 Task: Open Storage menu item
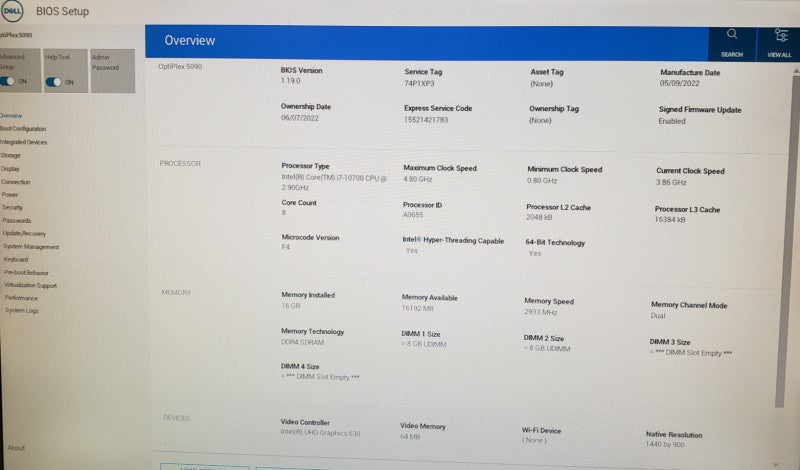10,155
